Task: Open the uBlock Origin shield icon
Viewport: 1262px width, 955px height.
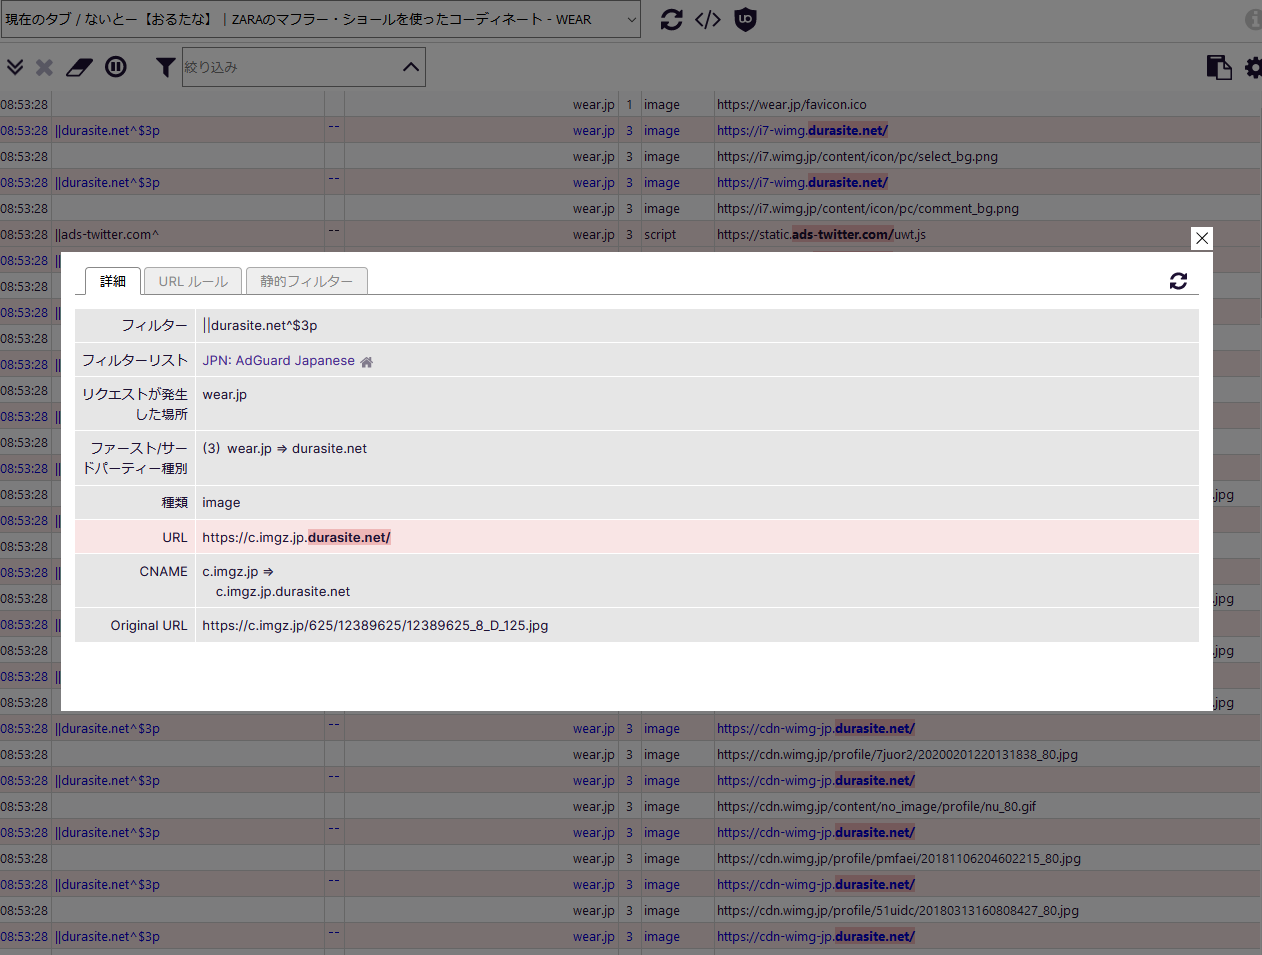Action: 743,19
